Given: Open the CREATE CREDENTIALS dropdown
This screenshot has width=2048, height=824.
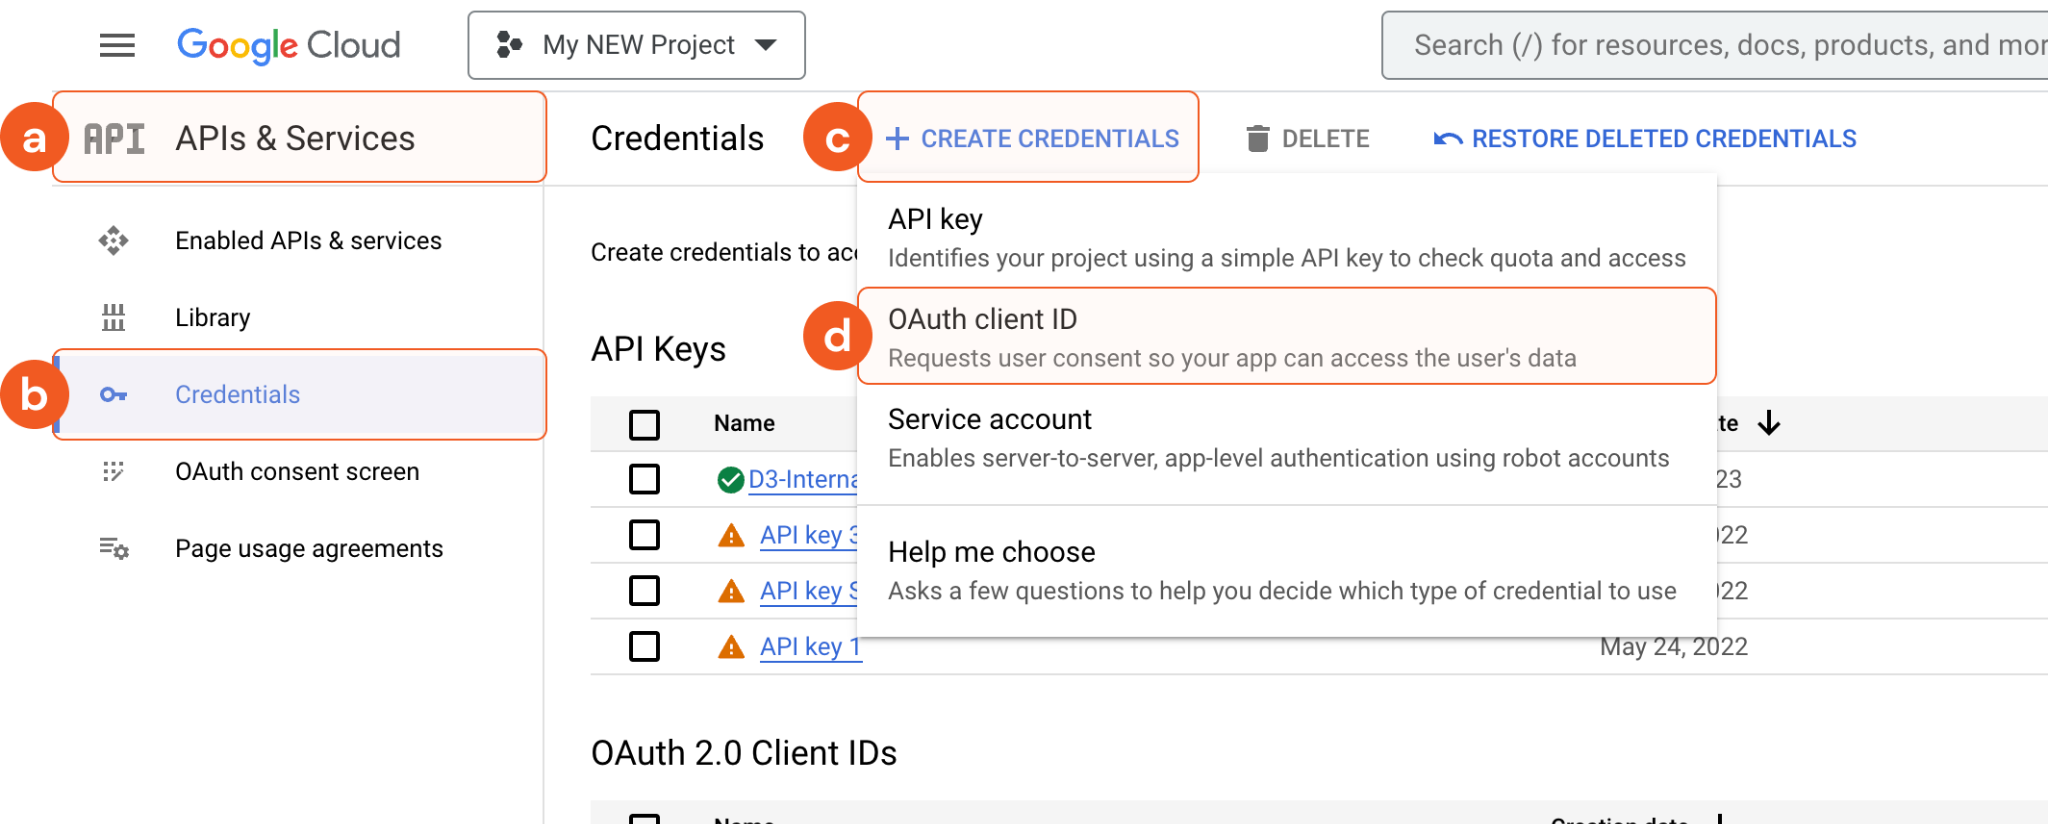Looking at the screenshot, I should (x=1032, y=139).
